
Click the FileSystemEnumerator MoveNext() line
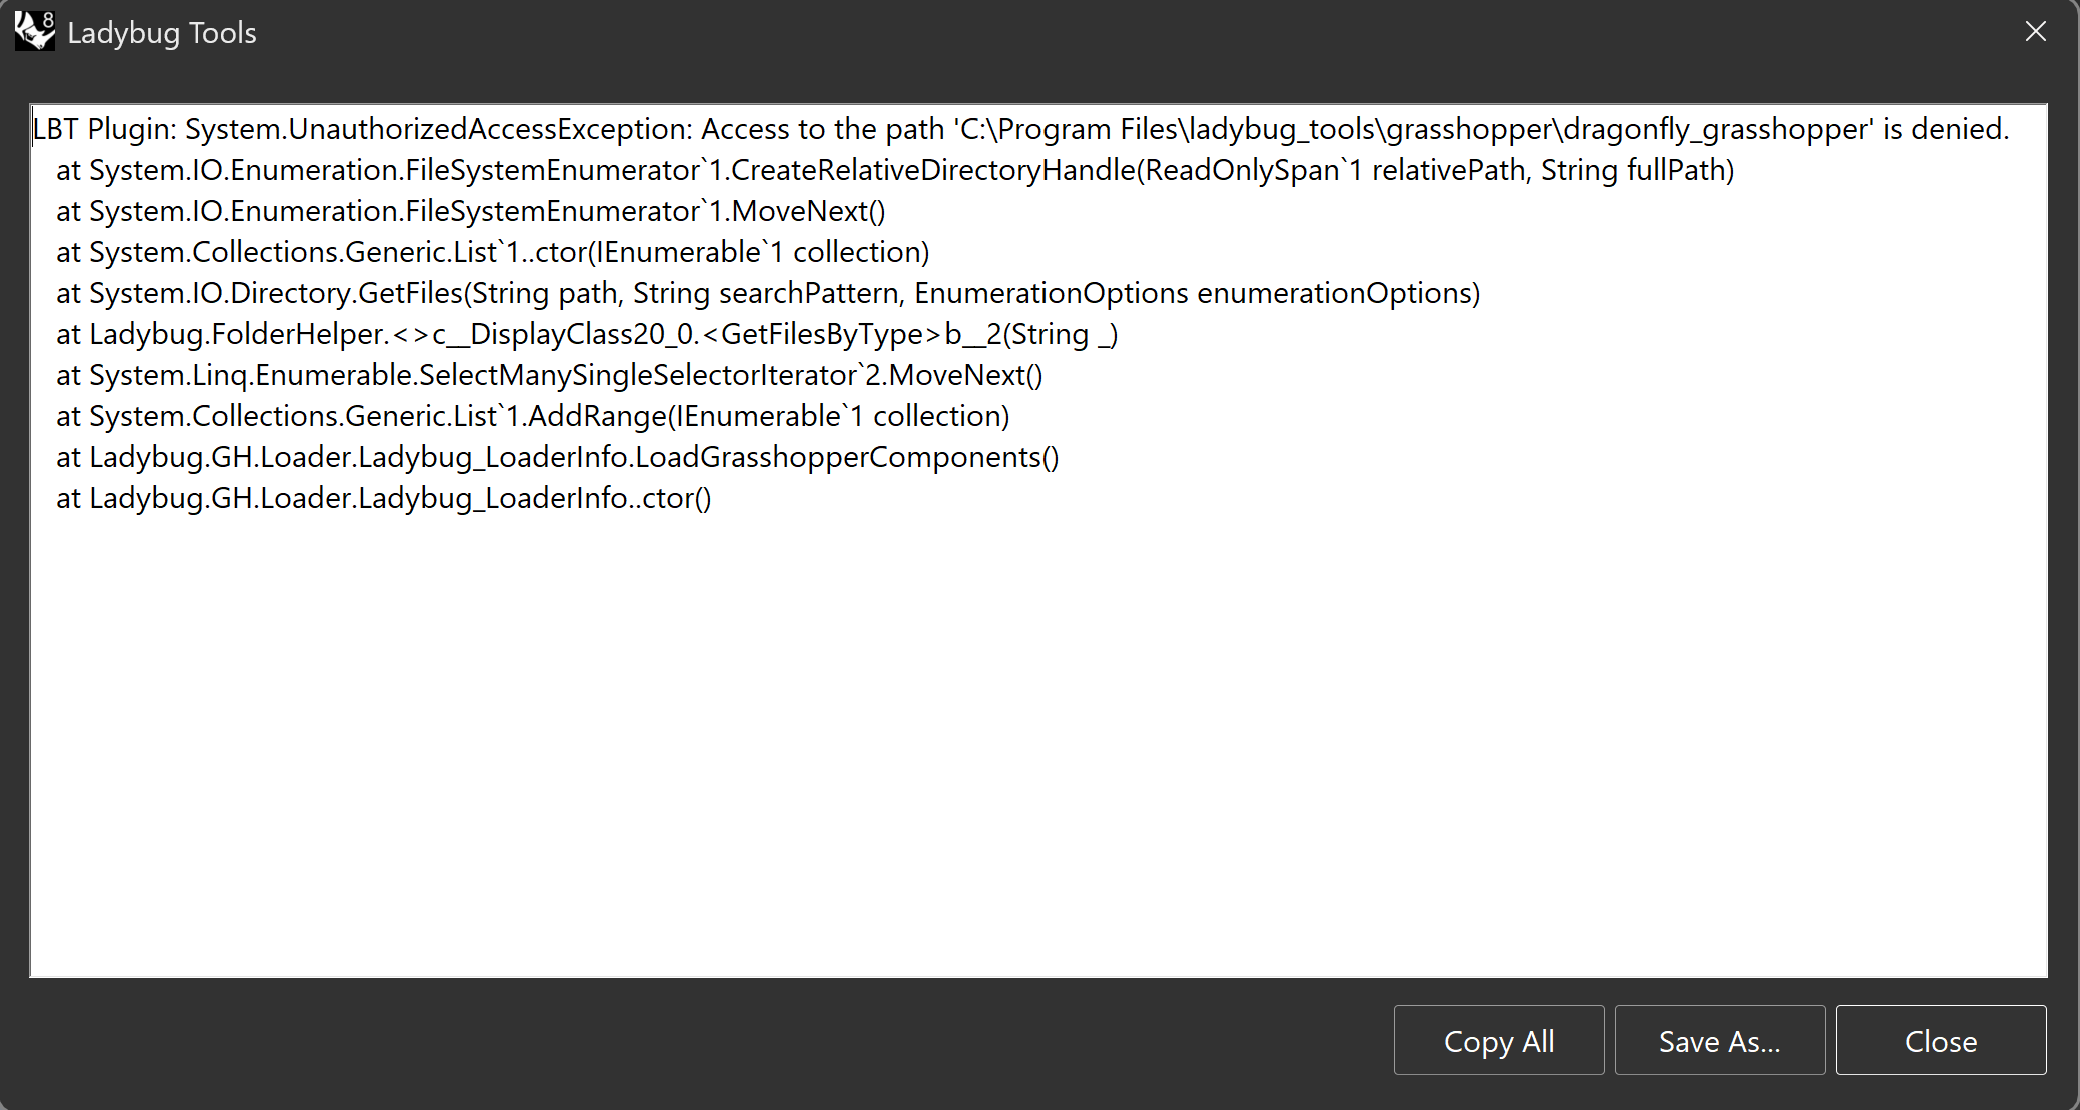point(471,211)
